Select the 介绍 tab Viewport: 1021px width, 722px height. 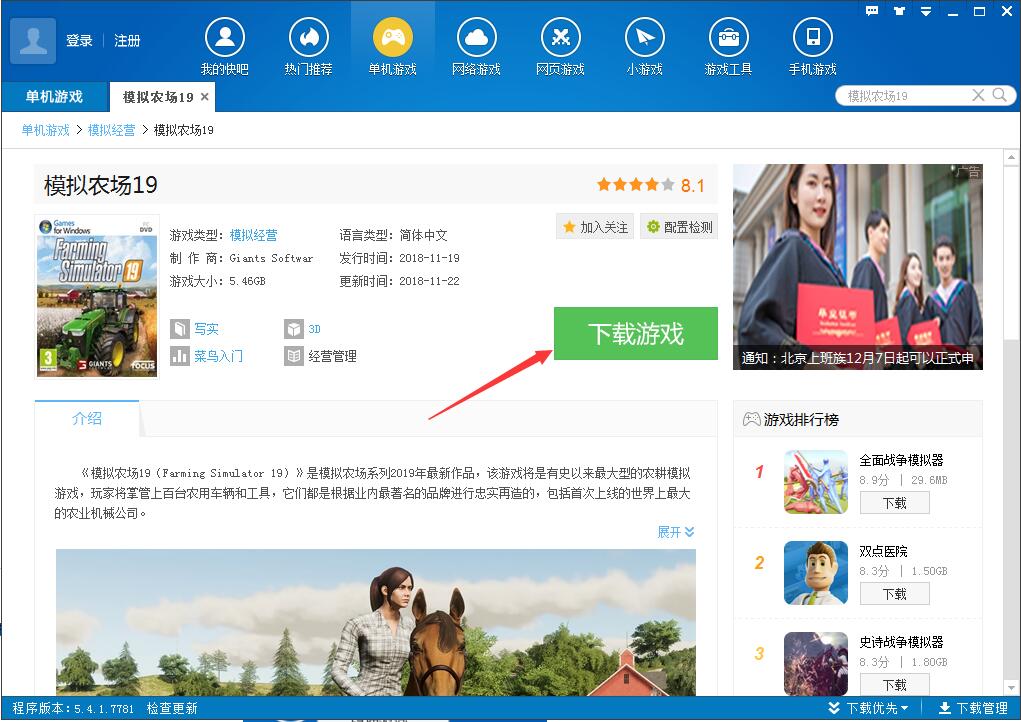(x=88, y=419)
